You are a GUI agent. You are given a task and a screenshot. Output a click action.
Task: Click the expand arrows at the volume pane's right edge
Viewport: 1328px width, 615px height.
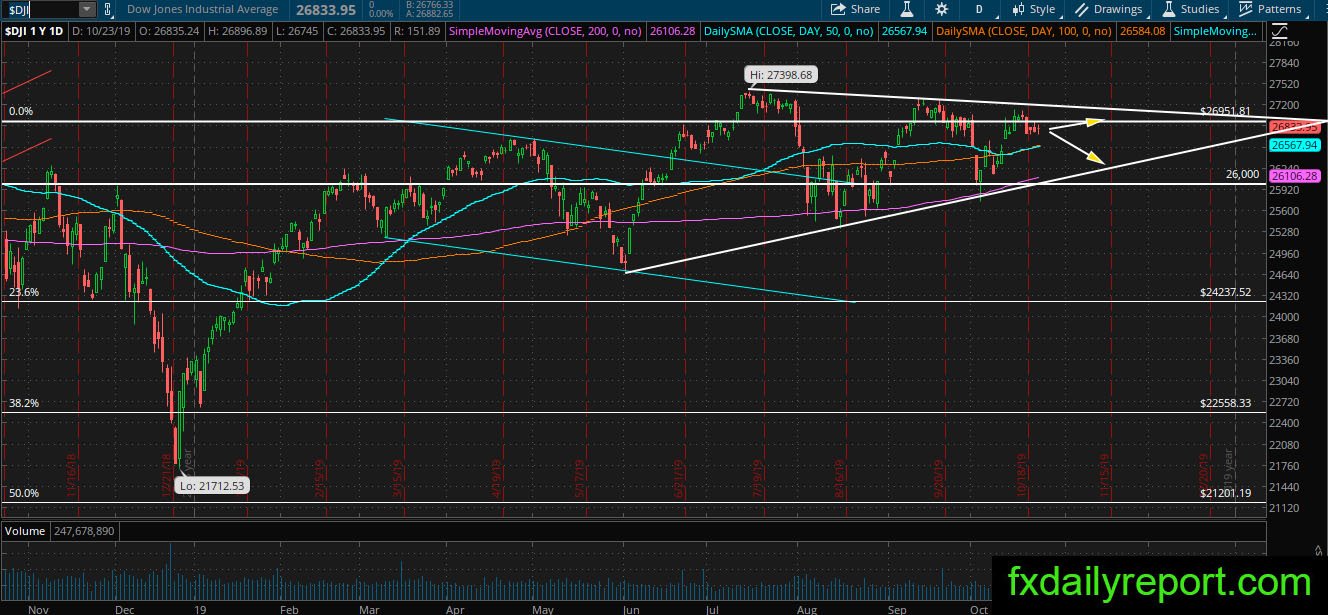click(x=1317, y=551)
